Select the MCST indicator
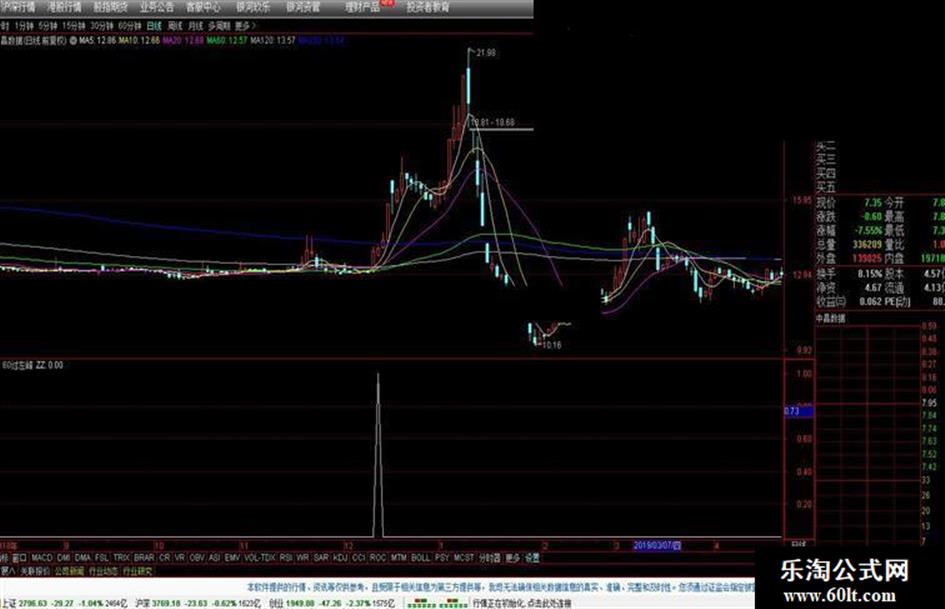Screen dimensions: 945x609 click(463, 558)
